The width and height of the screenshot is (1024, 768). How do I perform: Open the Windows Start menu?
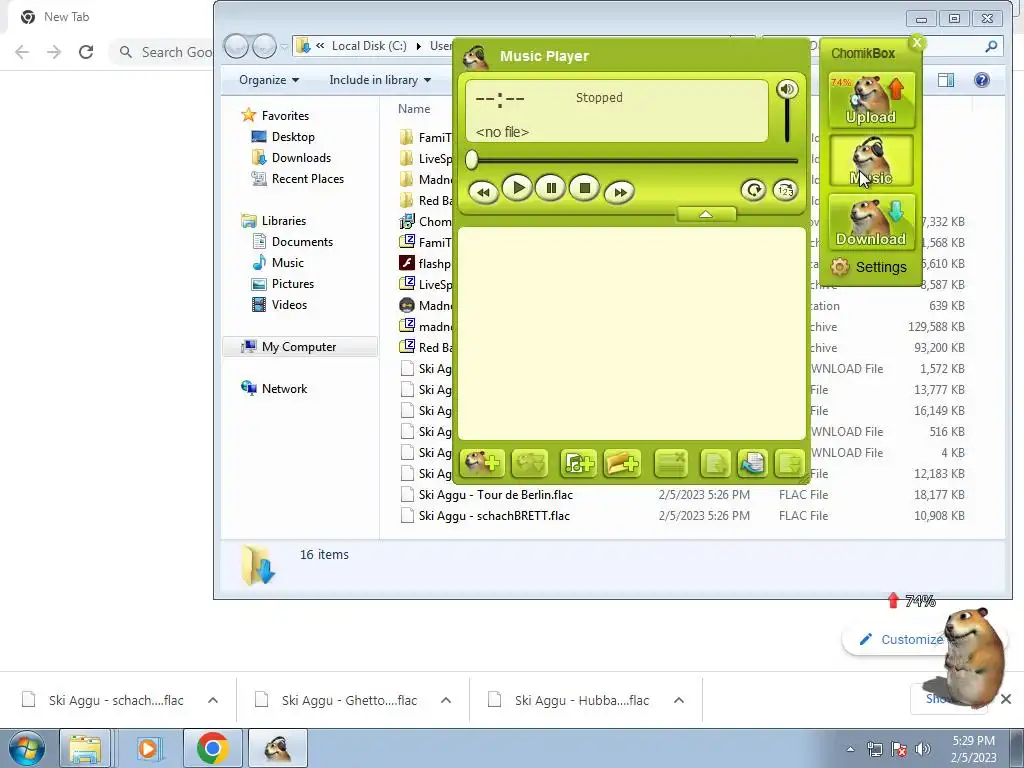tap(27, 748)
